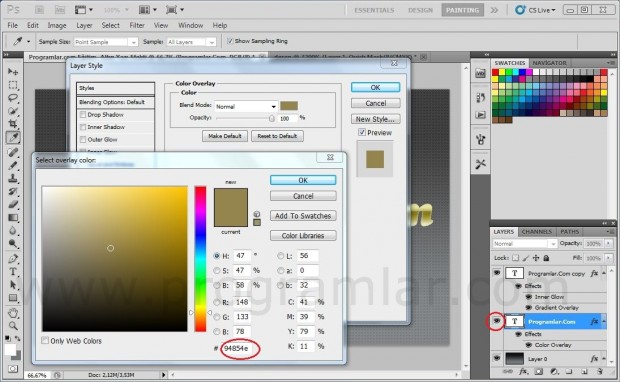Click OK in Select overlay color dialog
This screenshot has height=382, width=620.
pos(303,180)
